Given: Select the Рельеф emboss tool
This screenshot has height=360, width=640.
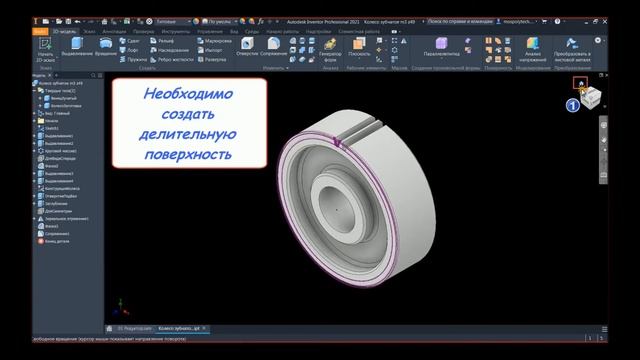Looking at the screenshot, I should pyautogui.click(x=162, y=41).
